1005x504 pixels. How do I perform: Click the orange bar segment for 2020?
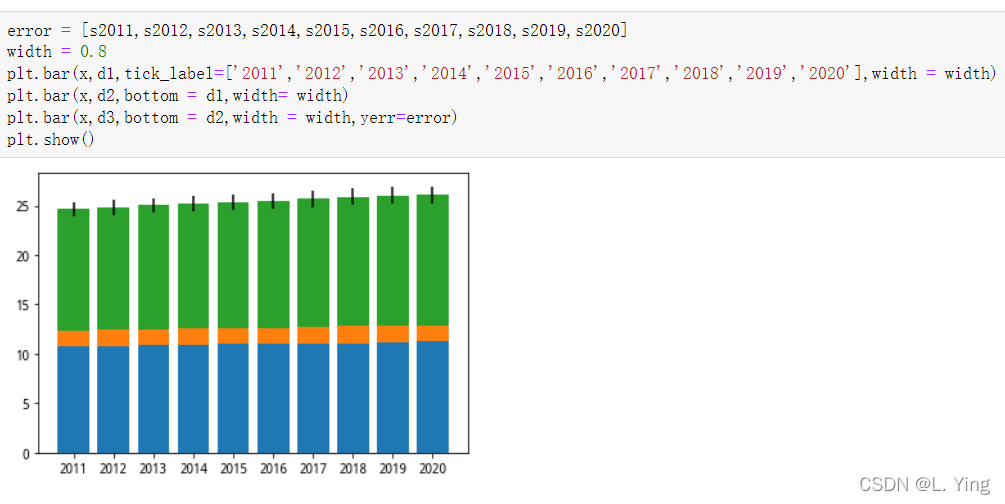coord(433,333)
